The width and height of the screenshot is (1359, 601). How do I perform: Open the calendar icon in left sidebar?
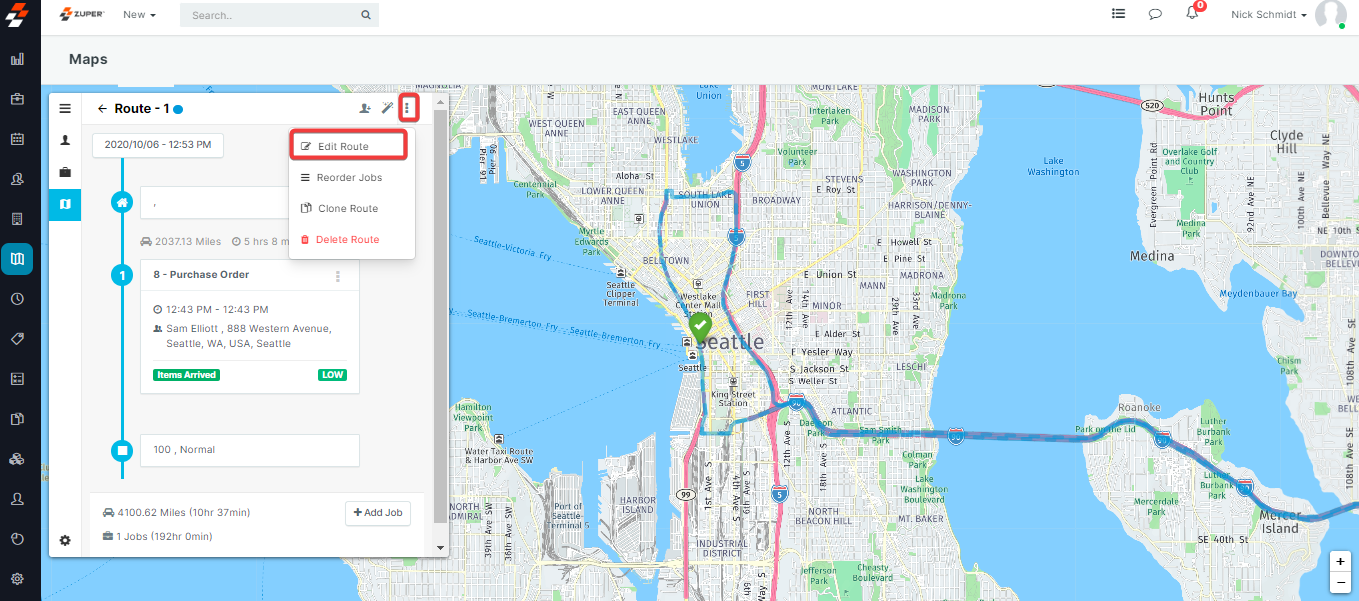pyautogui.click(x=17, y=139)
